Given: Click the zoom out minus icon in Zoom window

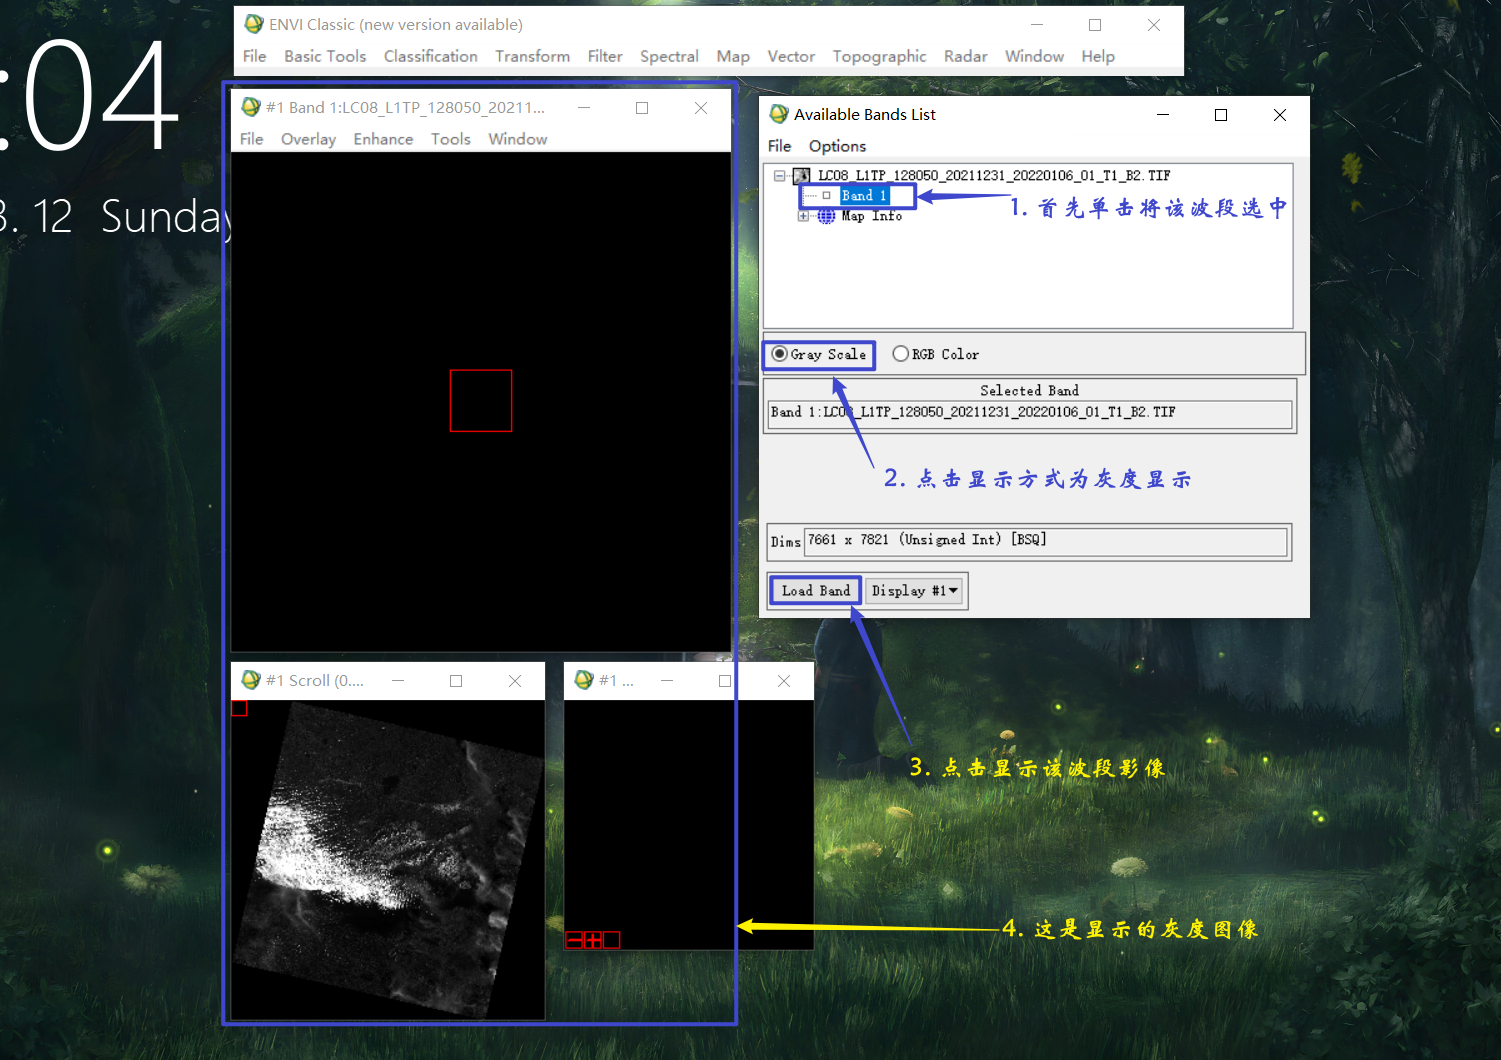Looking at the screenshot, I should pos(574,940).
